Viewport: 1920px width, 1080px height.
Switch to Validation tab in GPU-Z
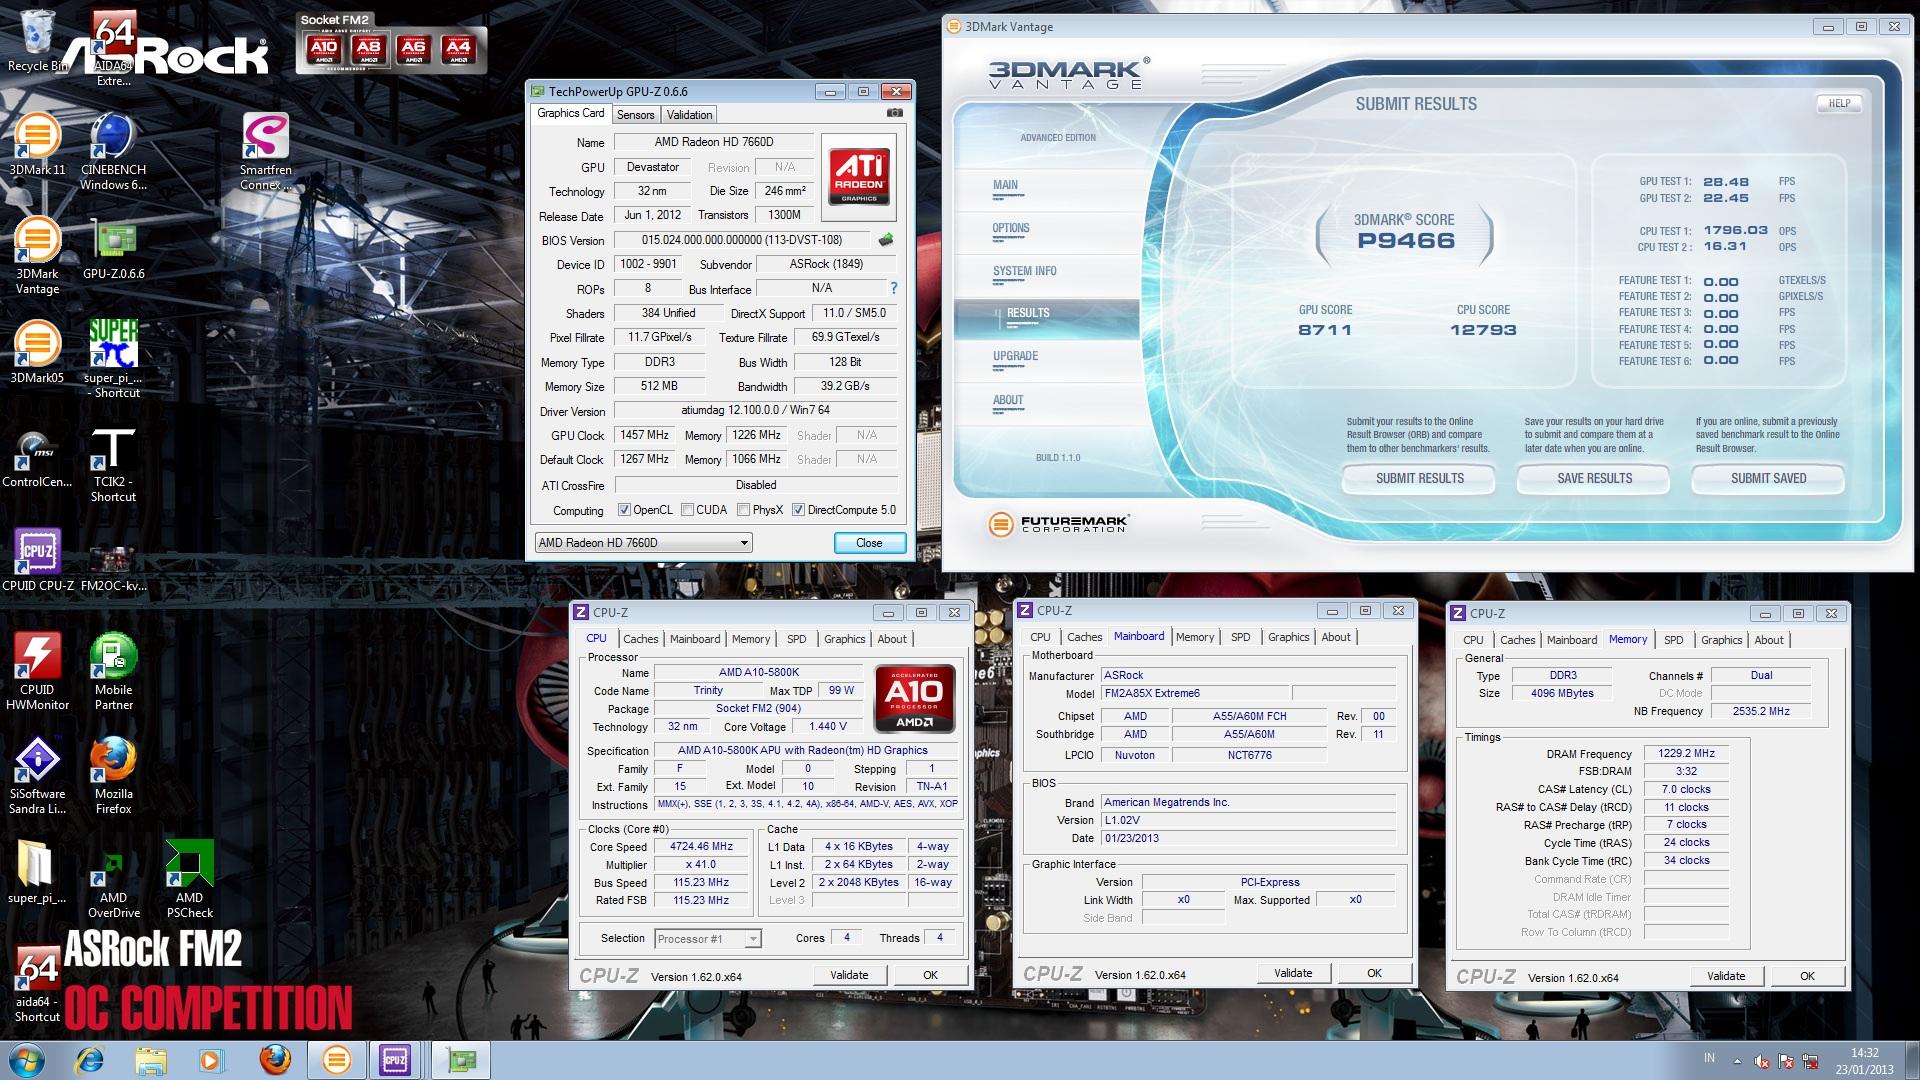click(689, 115)
